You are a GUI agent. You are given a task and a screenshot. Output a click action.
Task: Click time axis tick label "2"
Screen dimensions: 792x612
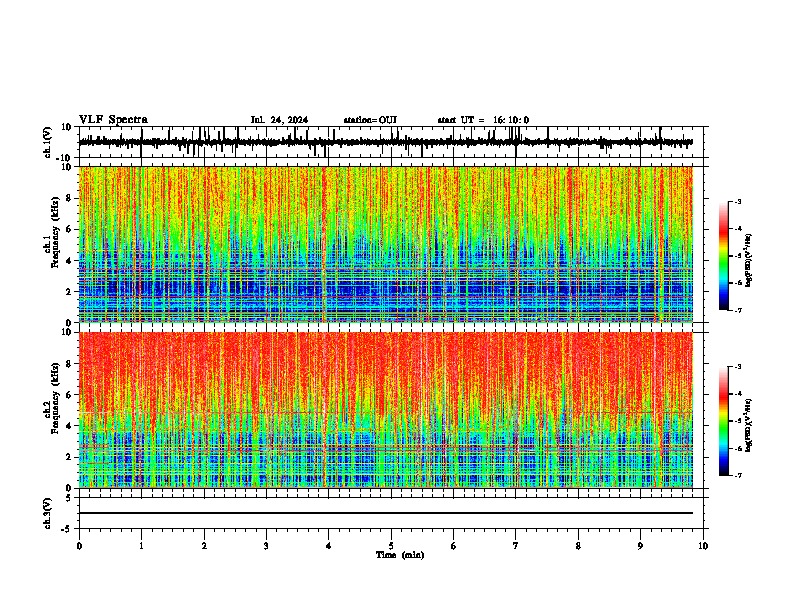point(204,546)
